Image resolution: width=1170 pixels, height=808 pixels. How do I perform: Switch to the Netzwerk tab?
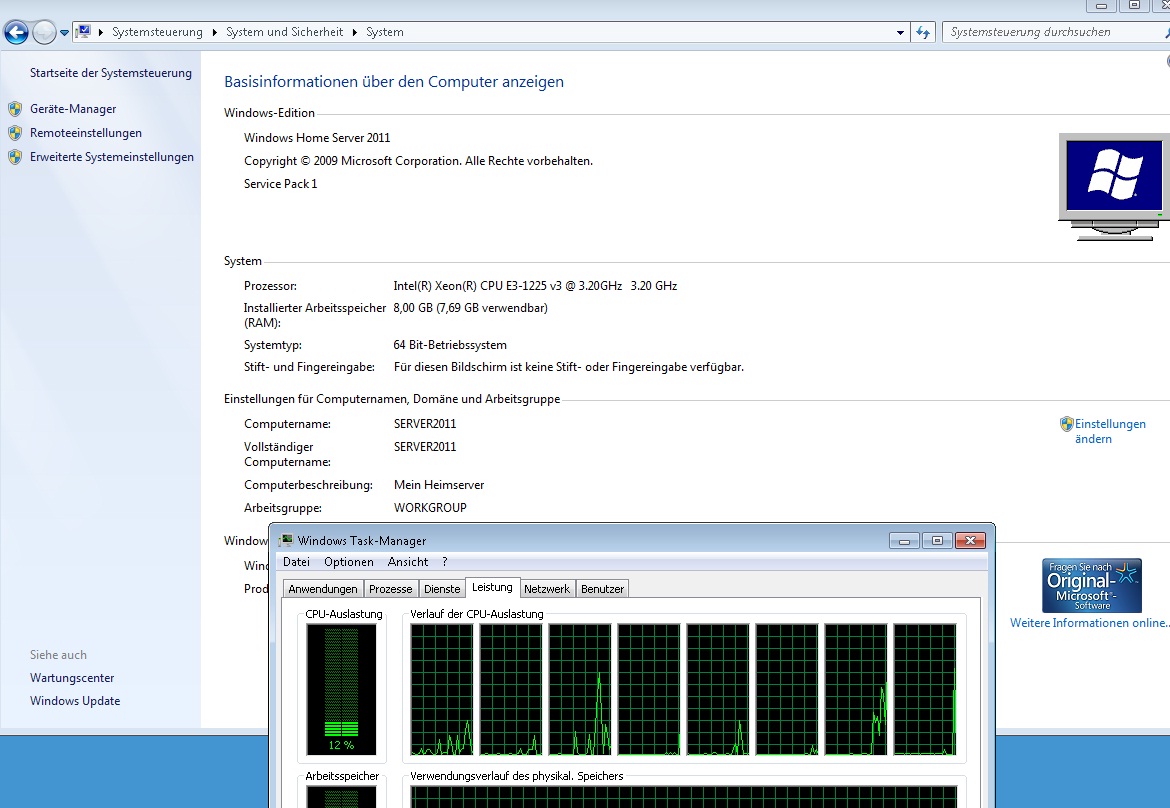pyautogui.click(x=546, y=589)
